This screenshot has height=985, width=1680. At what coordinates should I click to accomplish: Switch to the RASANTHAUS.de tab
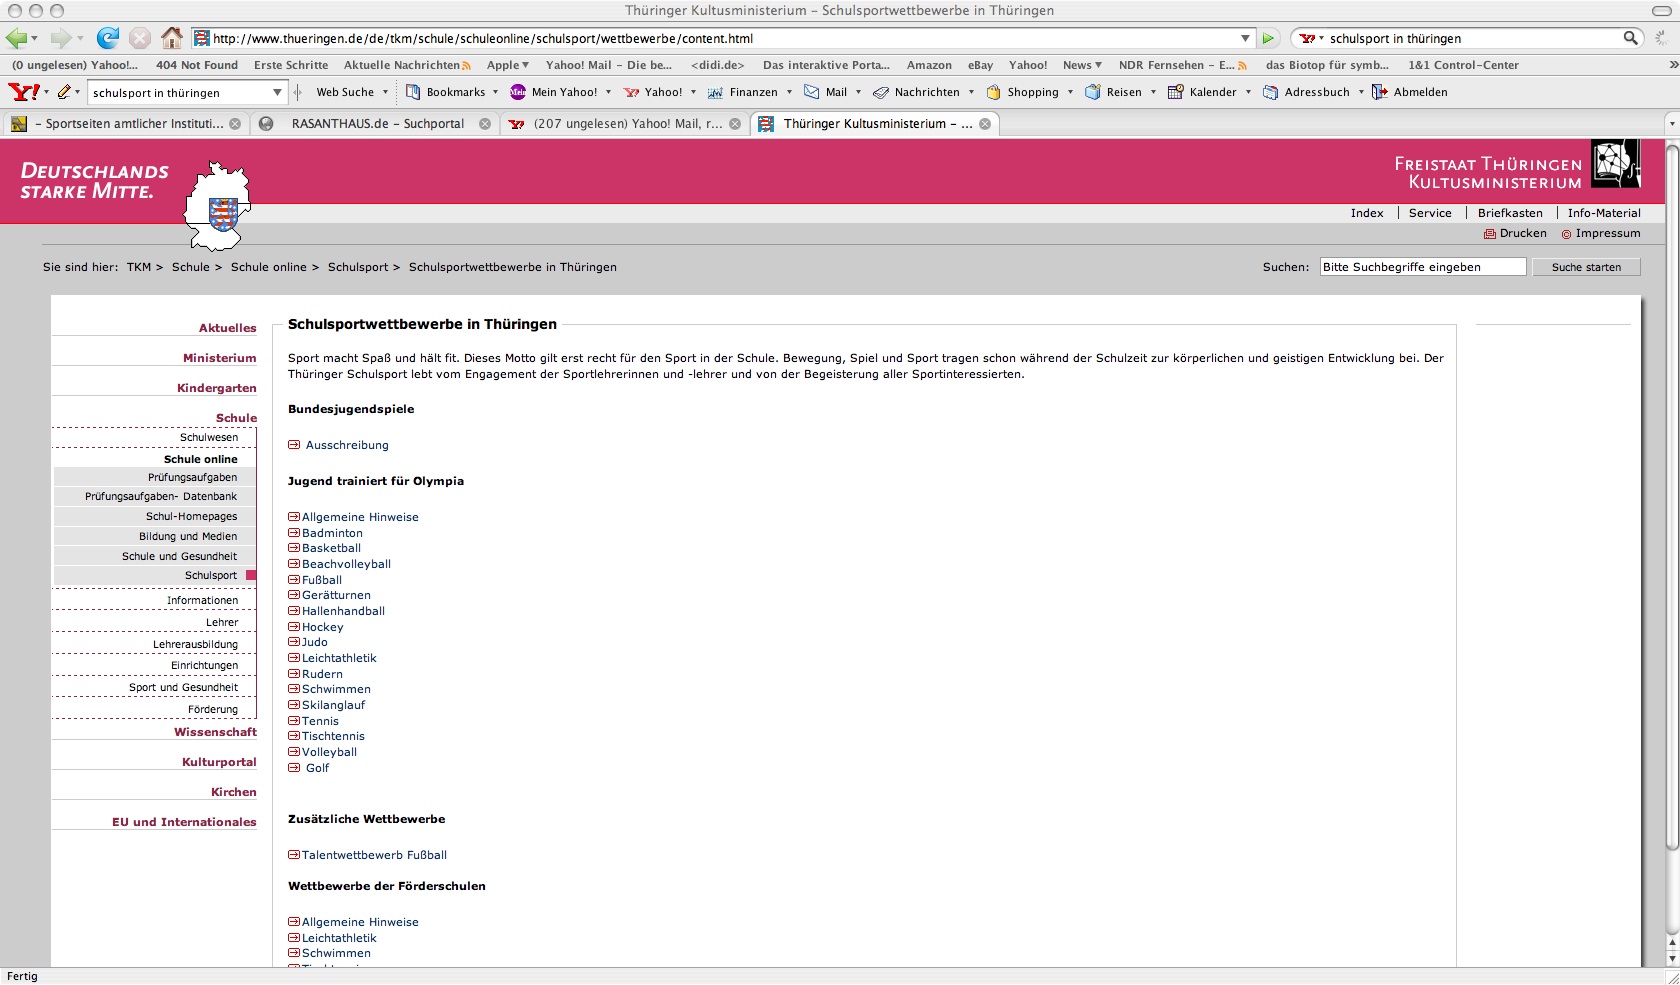tap(377, 124)
